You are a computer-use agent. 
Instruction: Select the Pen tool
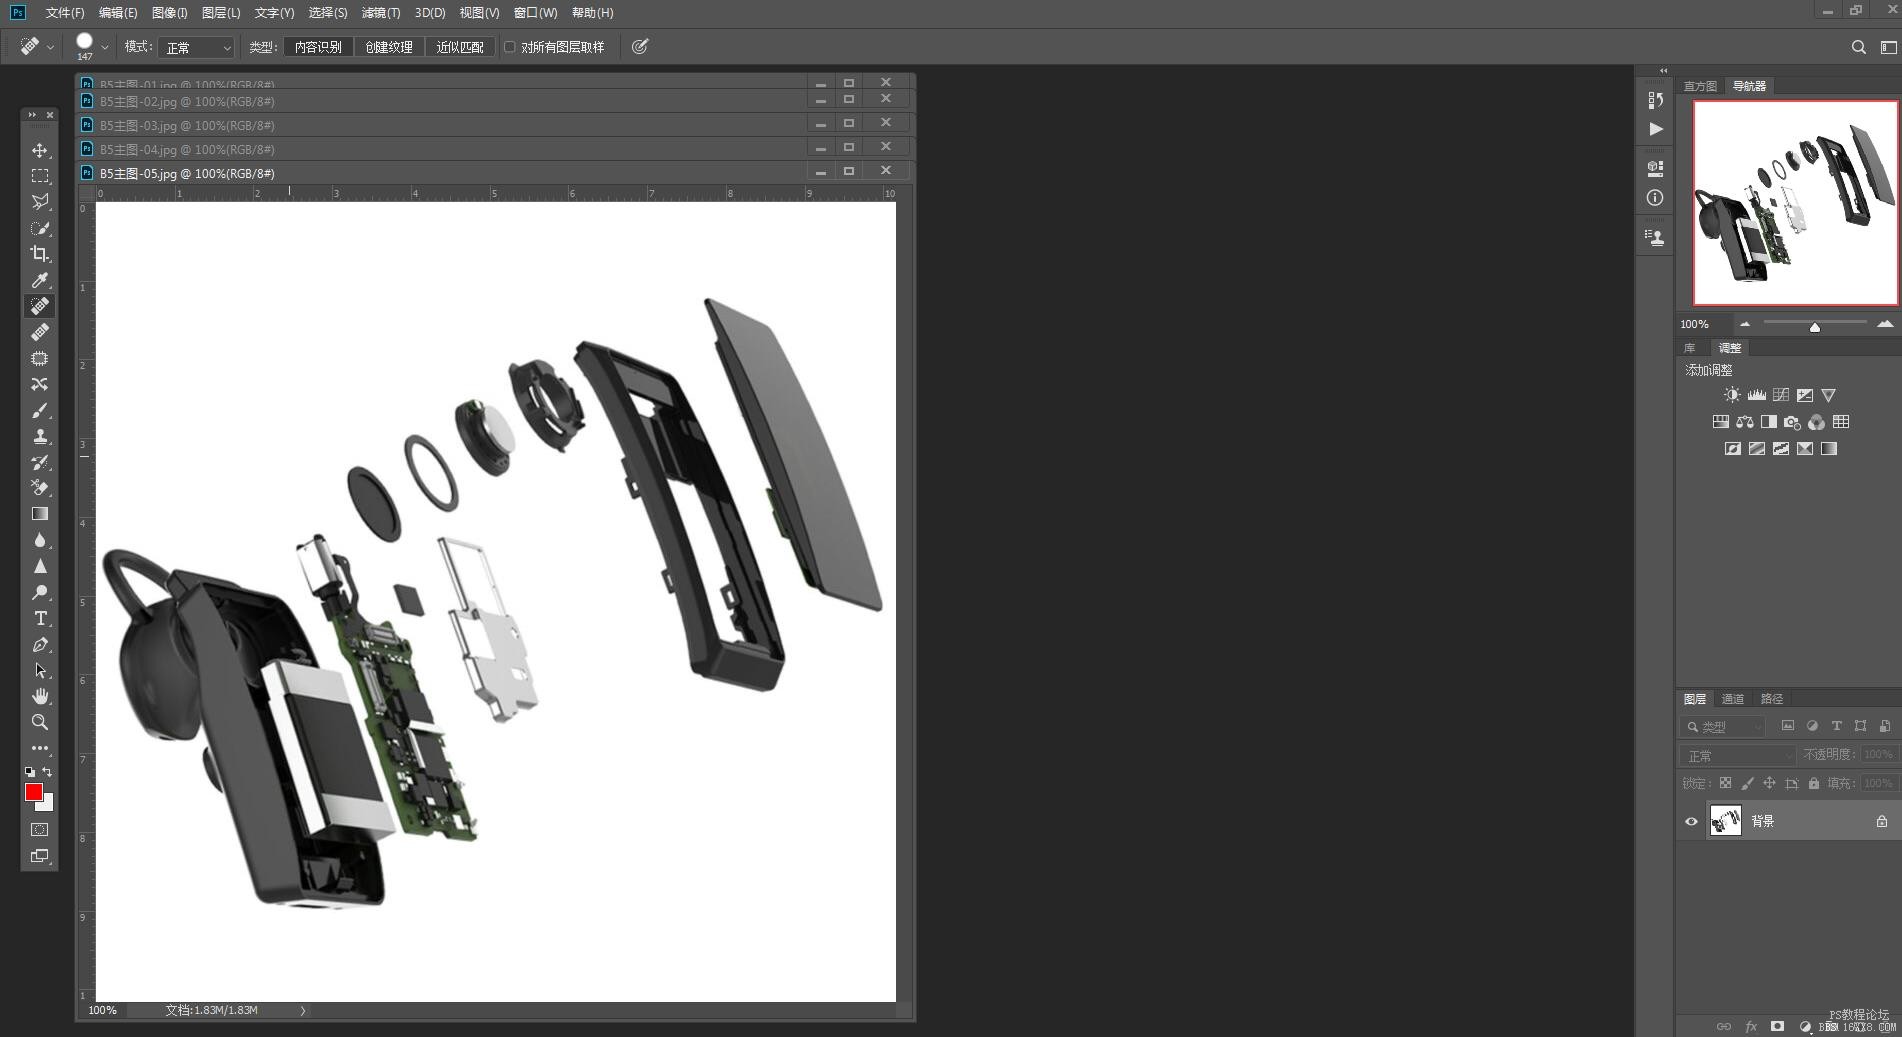[40, 644]
